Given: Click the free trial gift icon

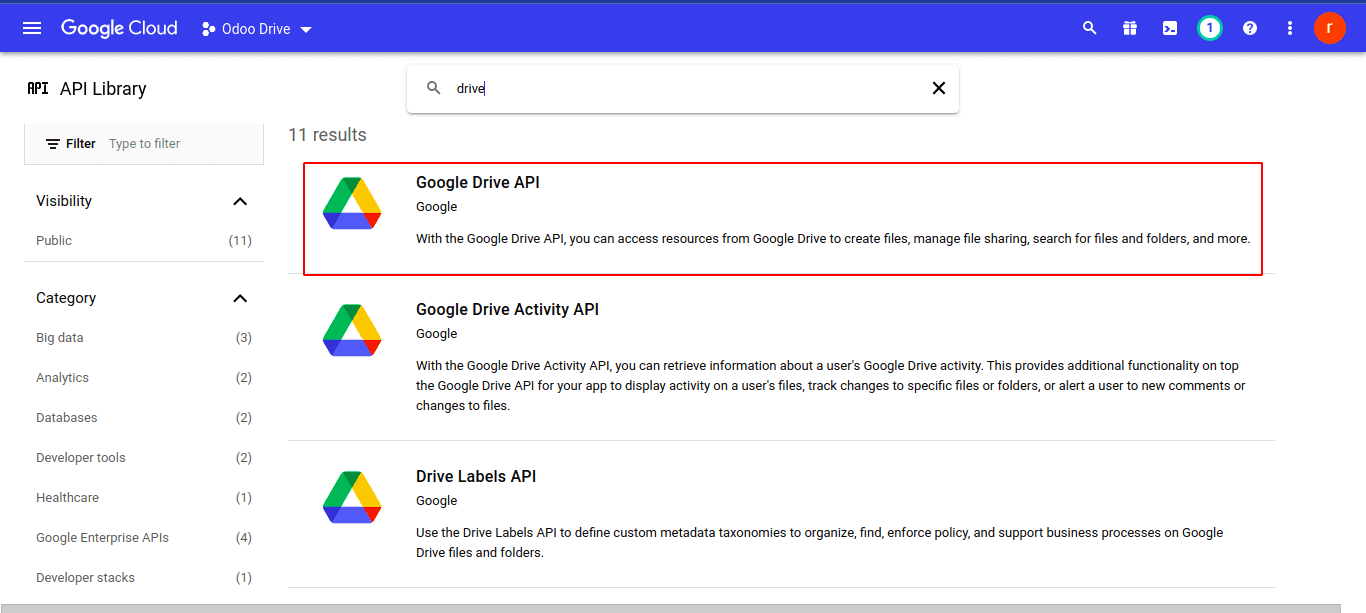Looking at the screenshot, I should (x=1129, y=27).
